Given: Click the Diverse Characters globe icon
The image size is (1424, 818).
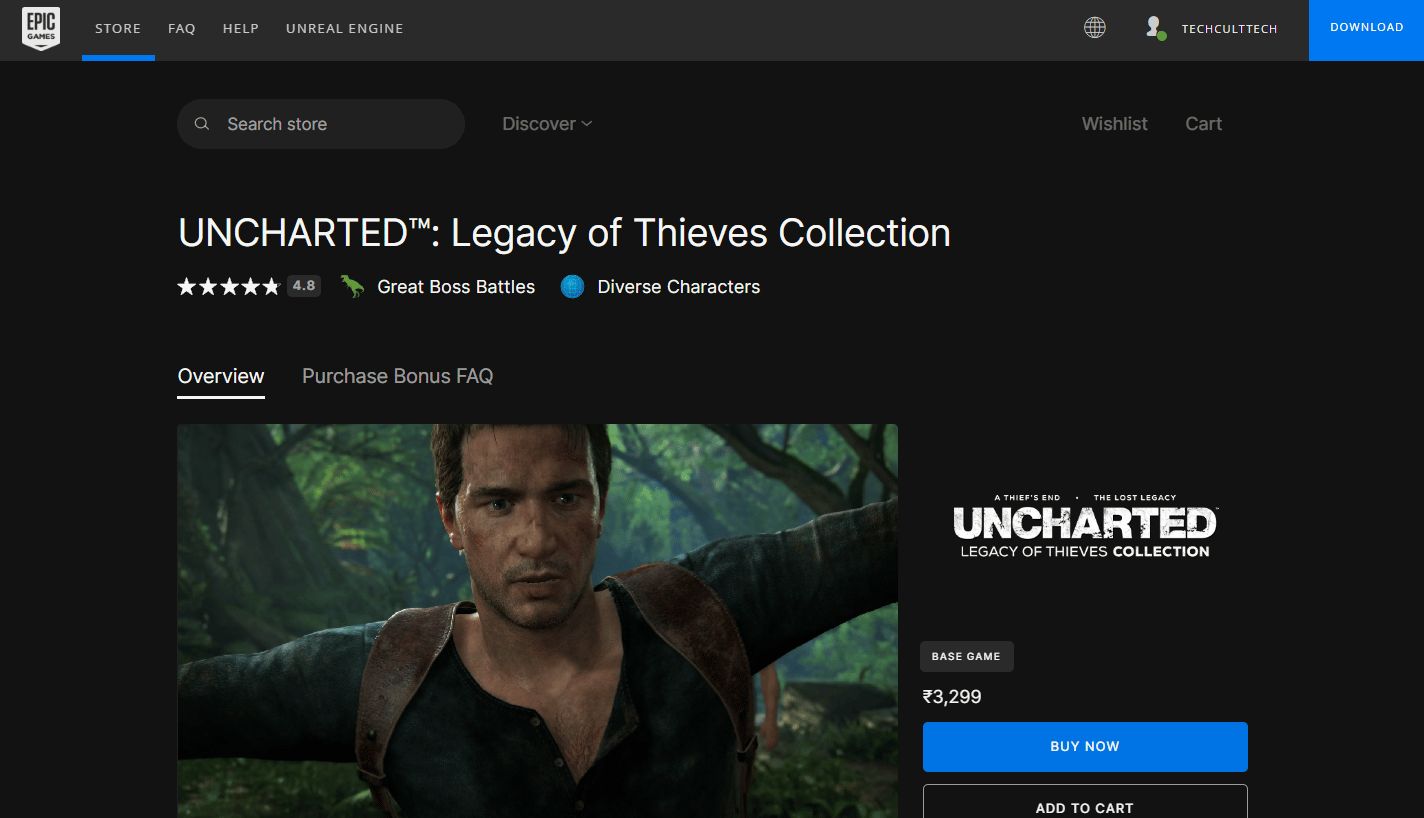Looking at the screenshot, I should (x=572, y=287).
